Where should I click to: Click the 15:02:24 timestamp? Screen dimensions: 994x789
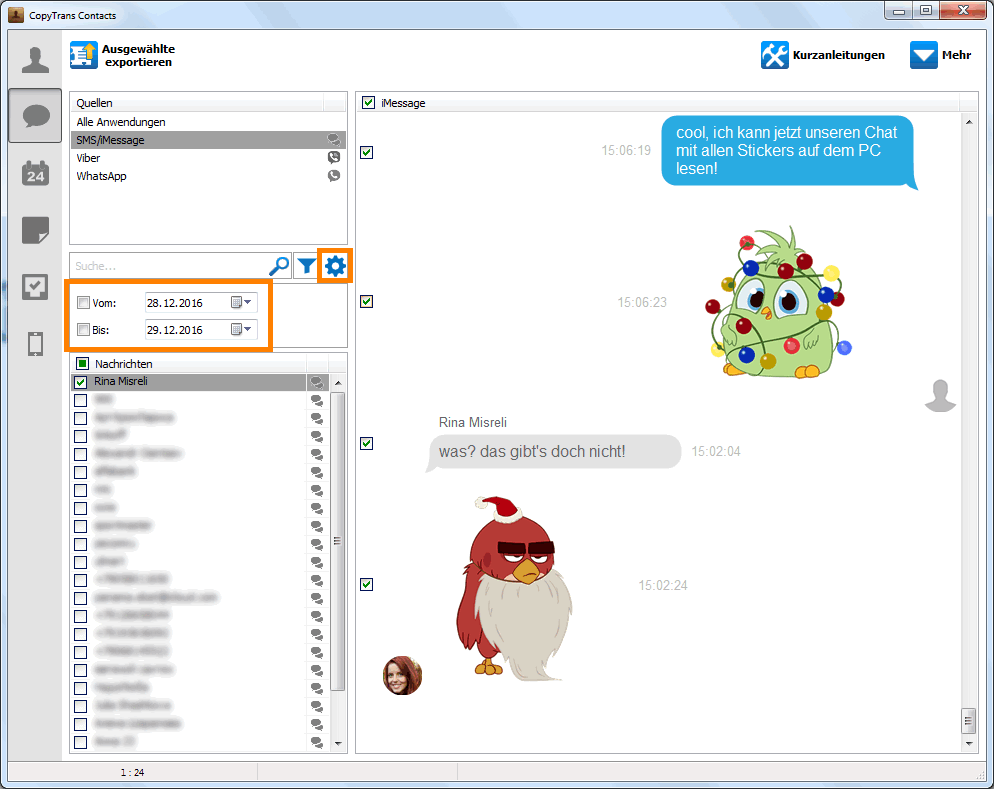(x=662, y=585)
